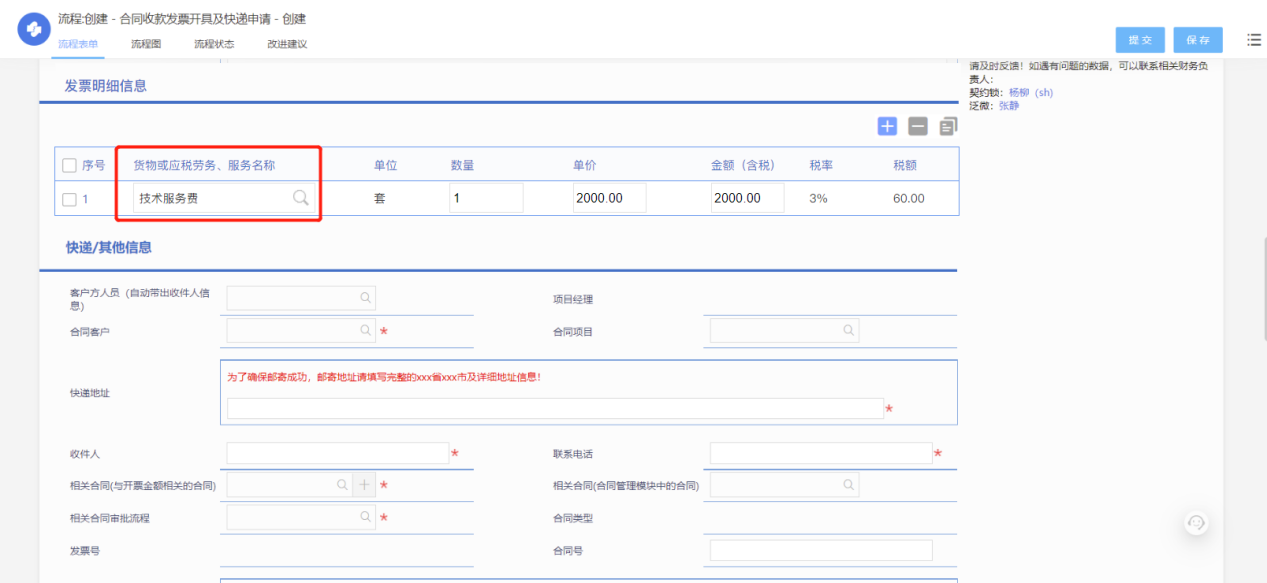Open the 流程图 tab

[146, 44]
